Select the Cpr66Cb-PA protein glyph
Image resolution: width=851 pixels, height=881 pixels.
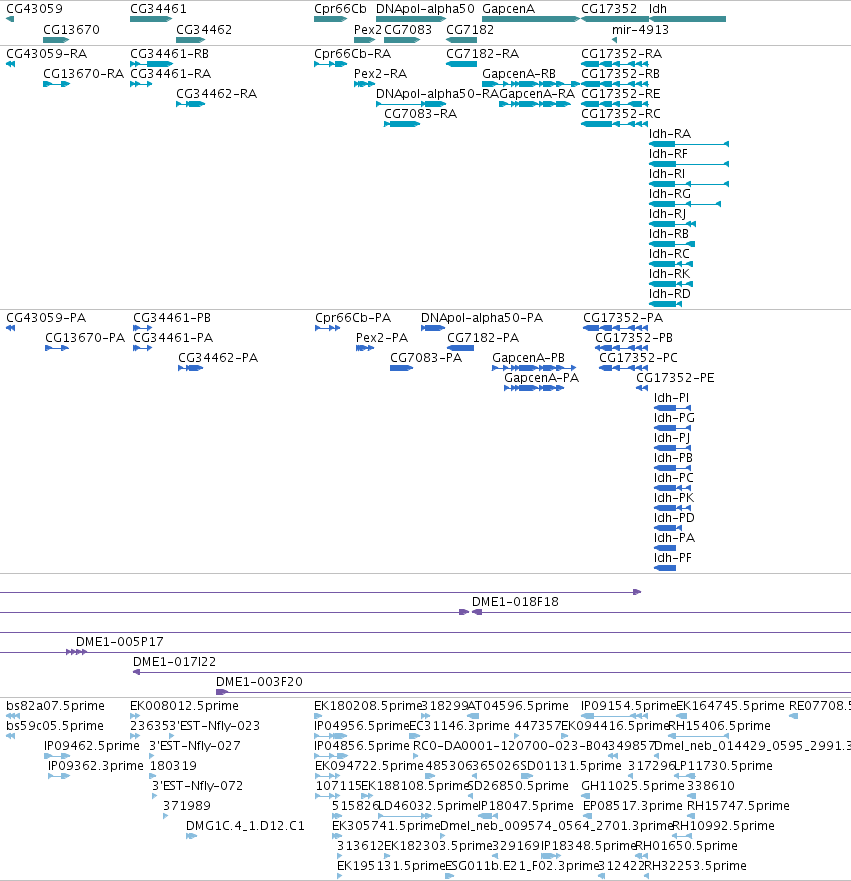[x=328, y=328]
